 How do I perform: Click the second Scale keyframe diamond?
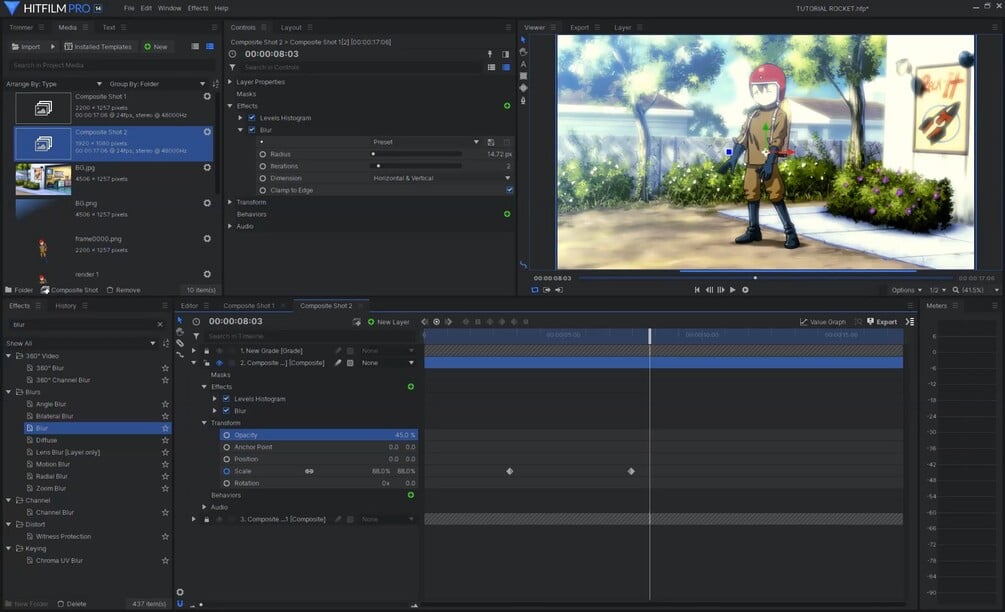click(x=631, y=471)
